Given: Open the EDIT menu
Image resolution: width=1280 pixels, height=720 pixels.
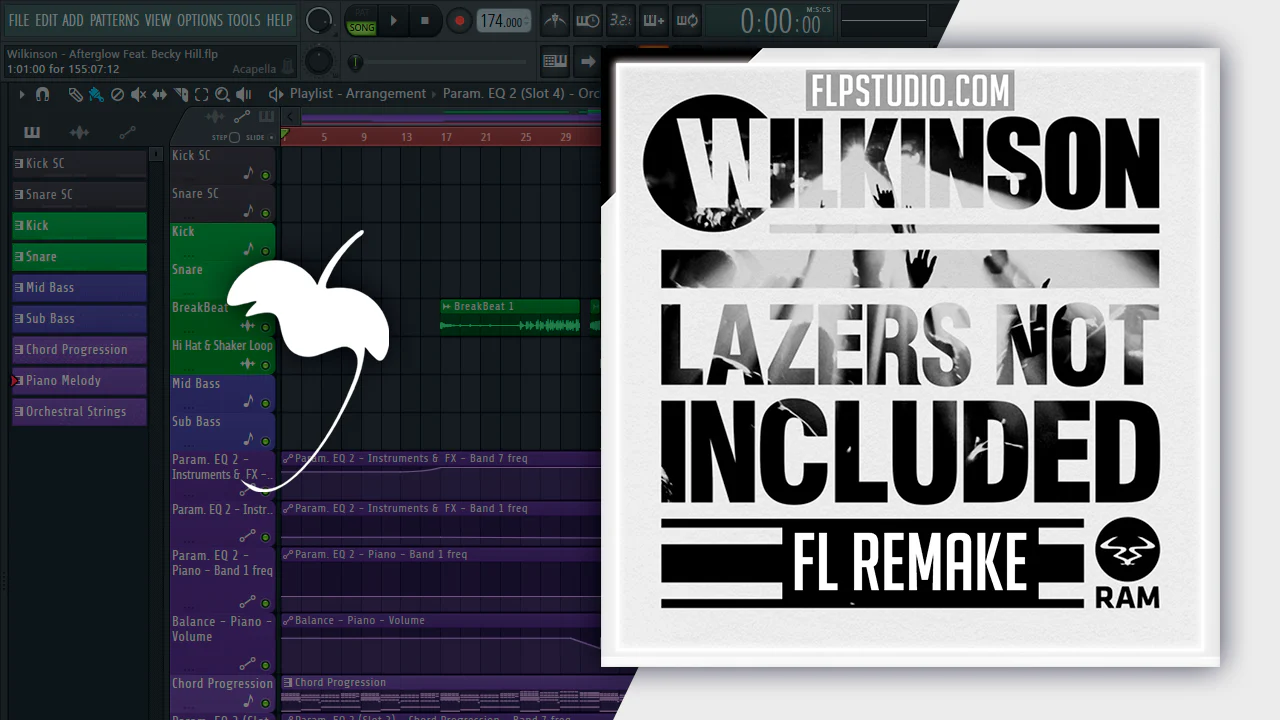Looking at the screenshot, I should [x=46, y=20].
